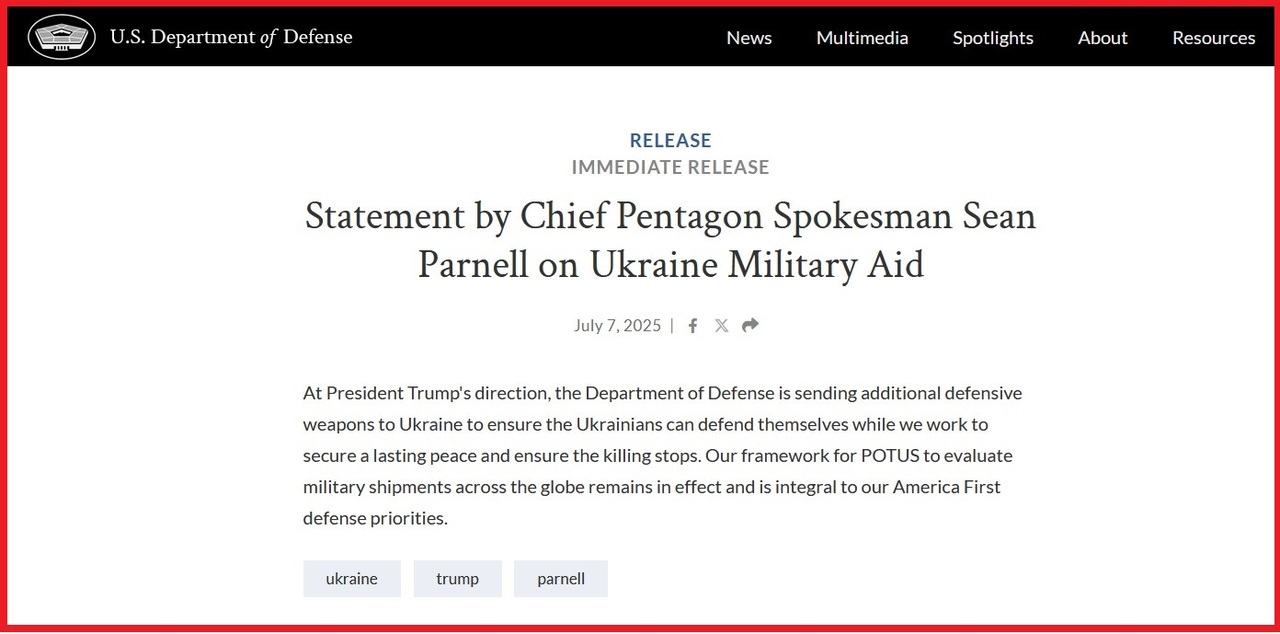Share the statement on X
1280x634 pixels.
coord(721,326)
